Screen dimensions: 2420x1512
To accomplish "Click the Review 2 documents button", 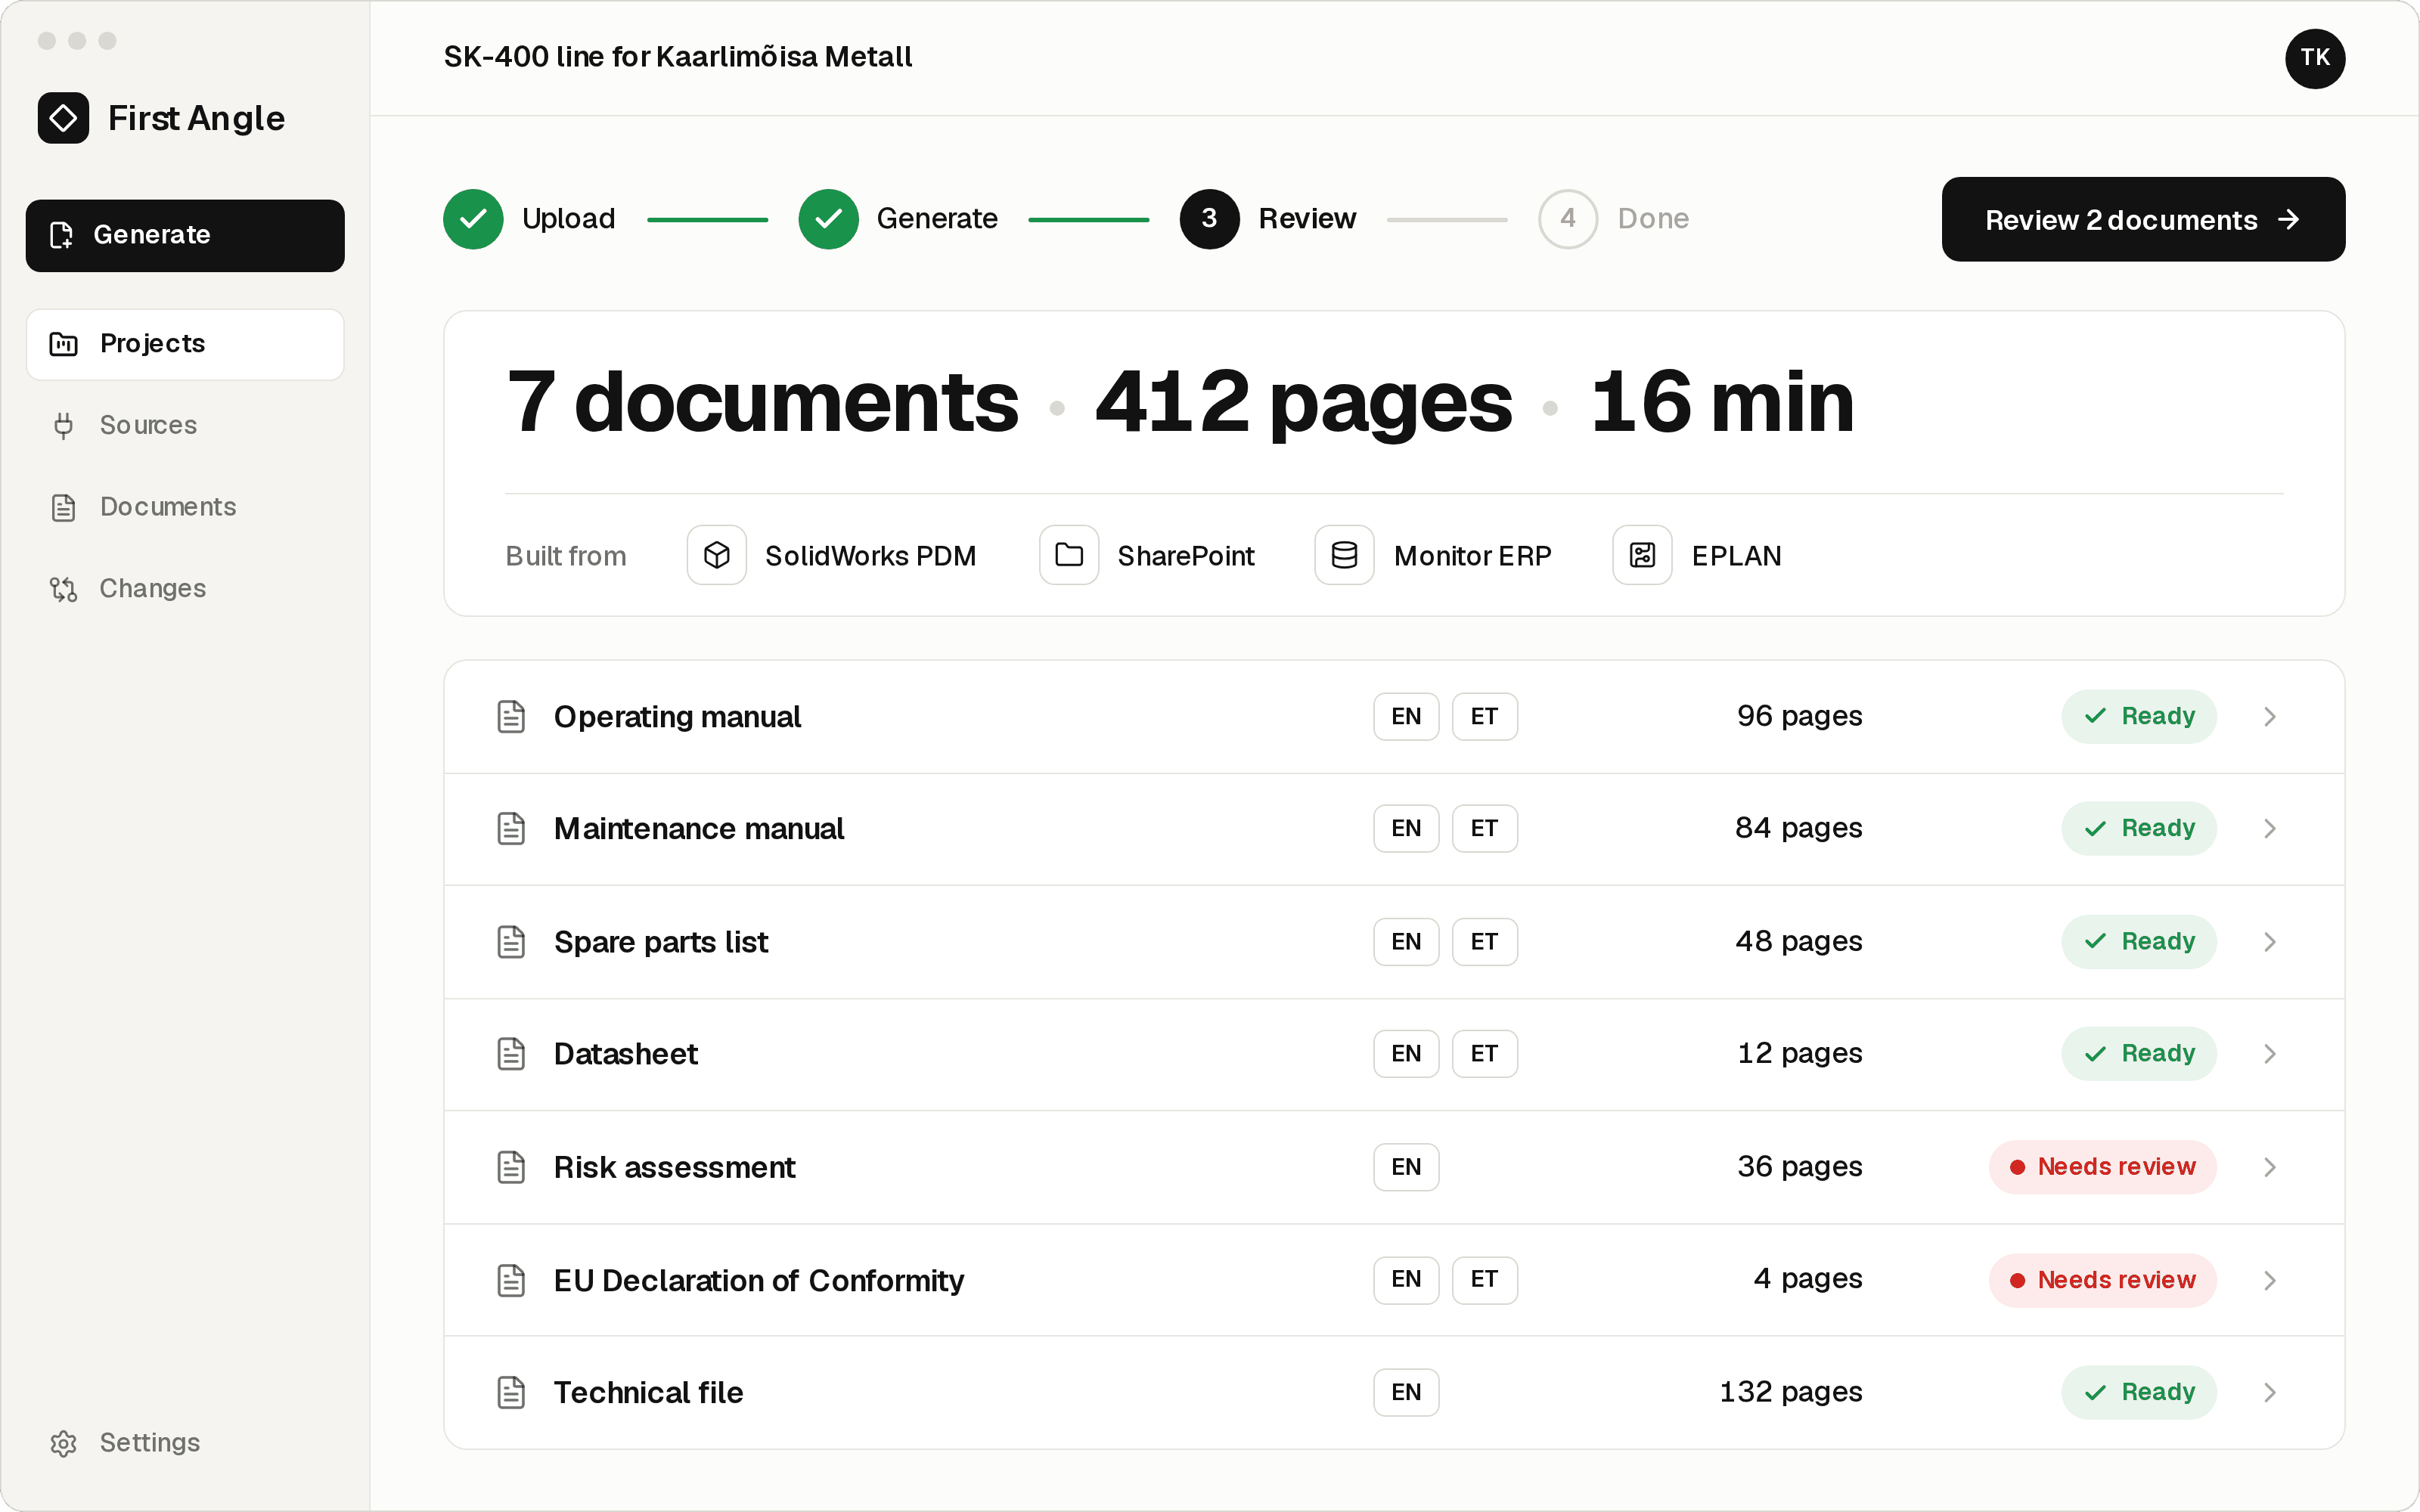I will pyautogui.click(x=2143, y=219).
